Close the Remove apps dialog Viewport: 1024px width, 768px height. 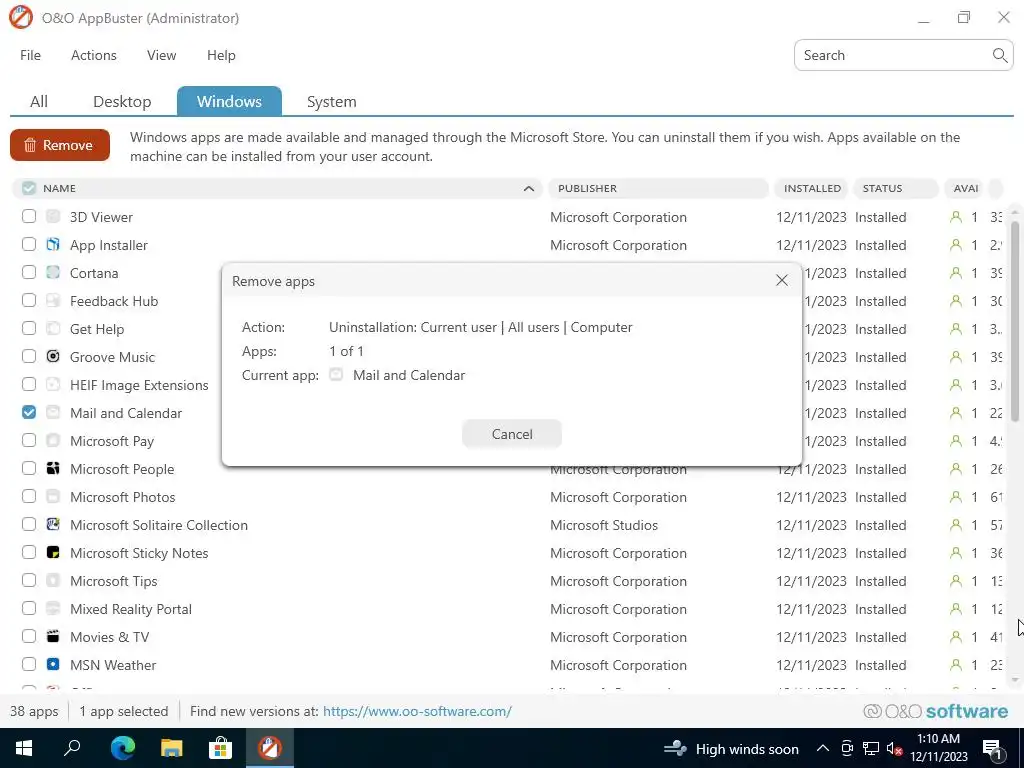[x=782, y=281]
